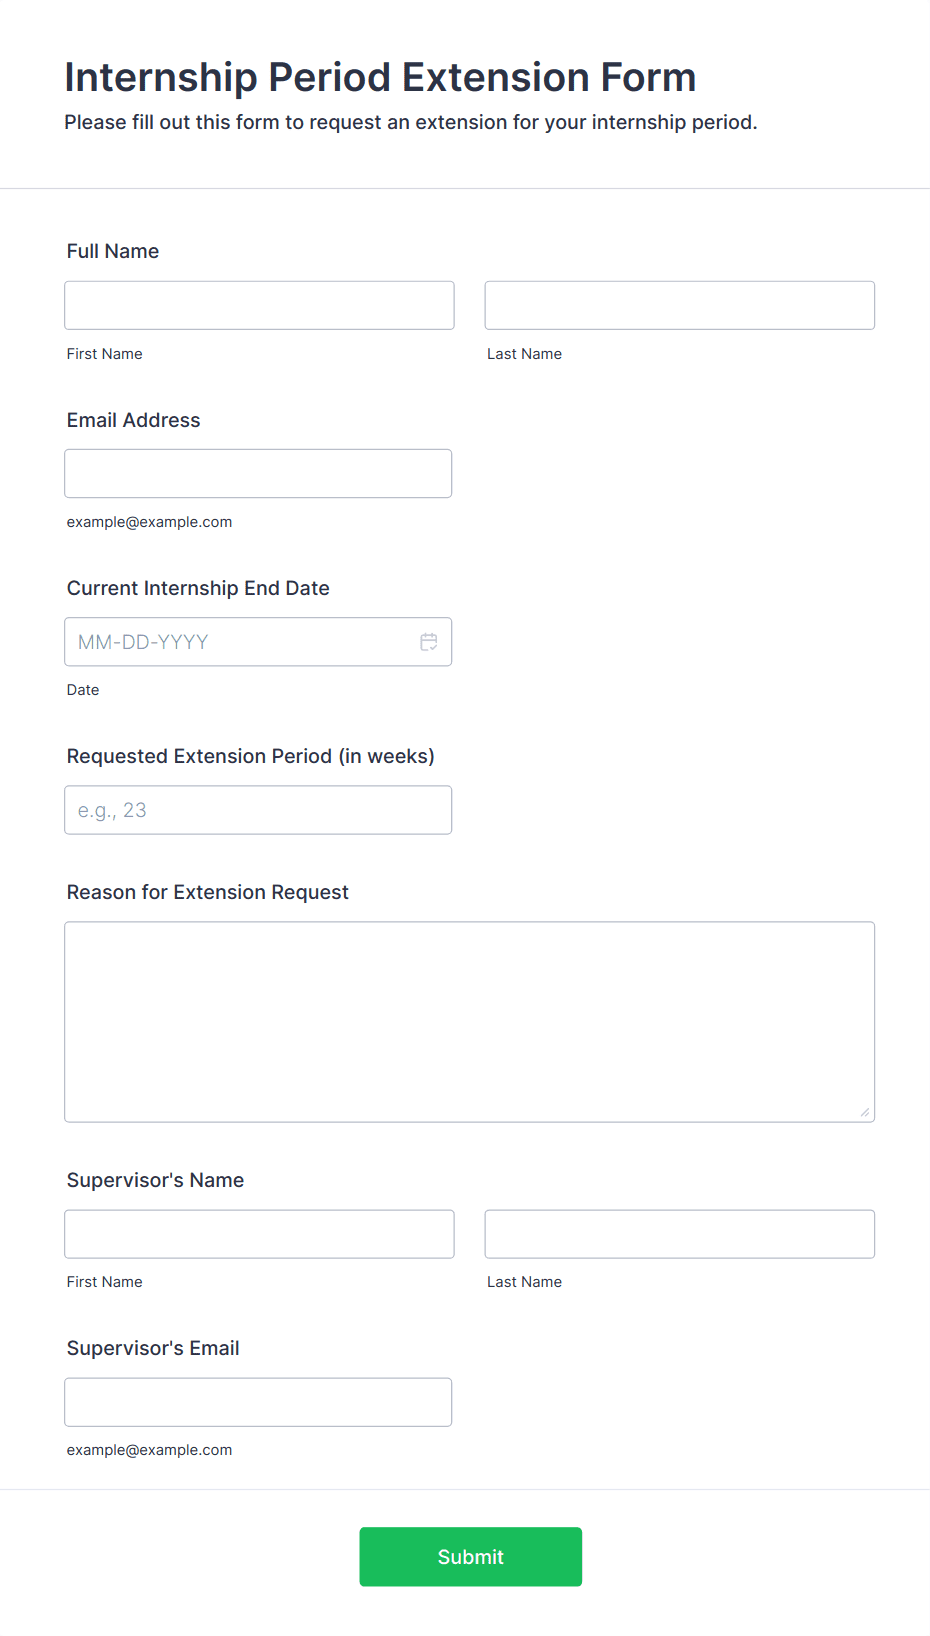This screenshot has width=930, height=1636.
Task: Focus the supervisor's First Name input
Action: click(x=259, y=1234)
